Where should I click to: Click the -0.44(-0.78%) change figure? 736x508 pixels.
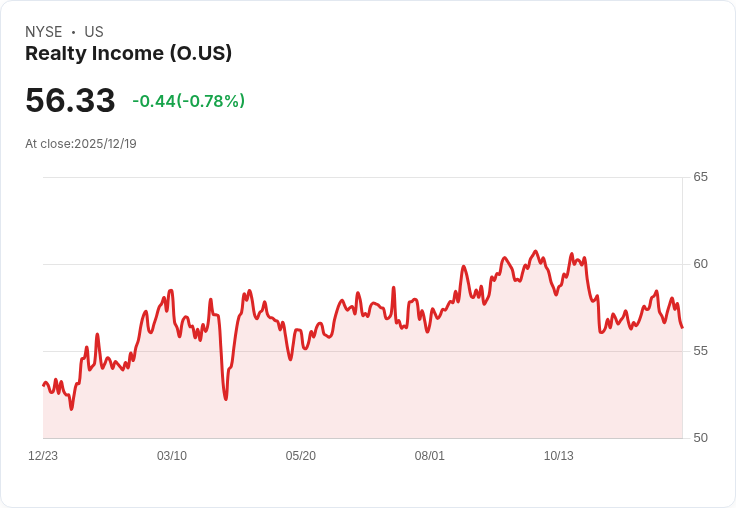189,101
